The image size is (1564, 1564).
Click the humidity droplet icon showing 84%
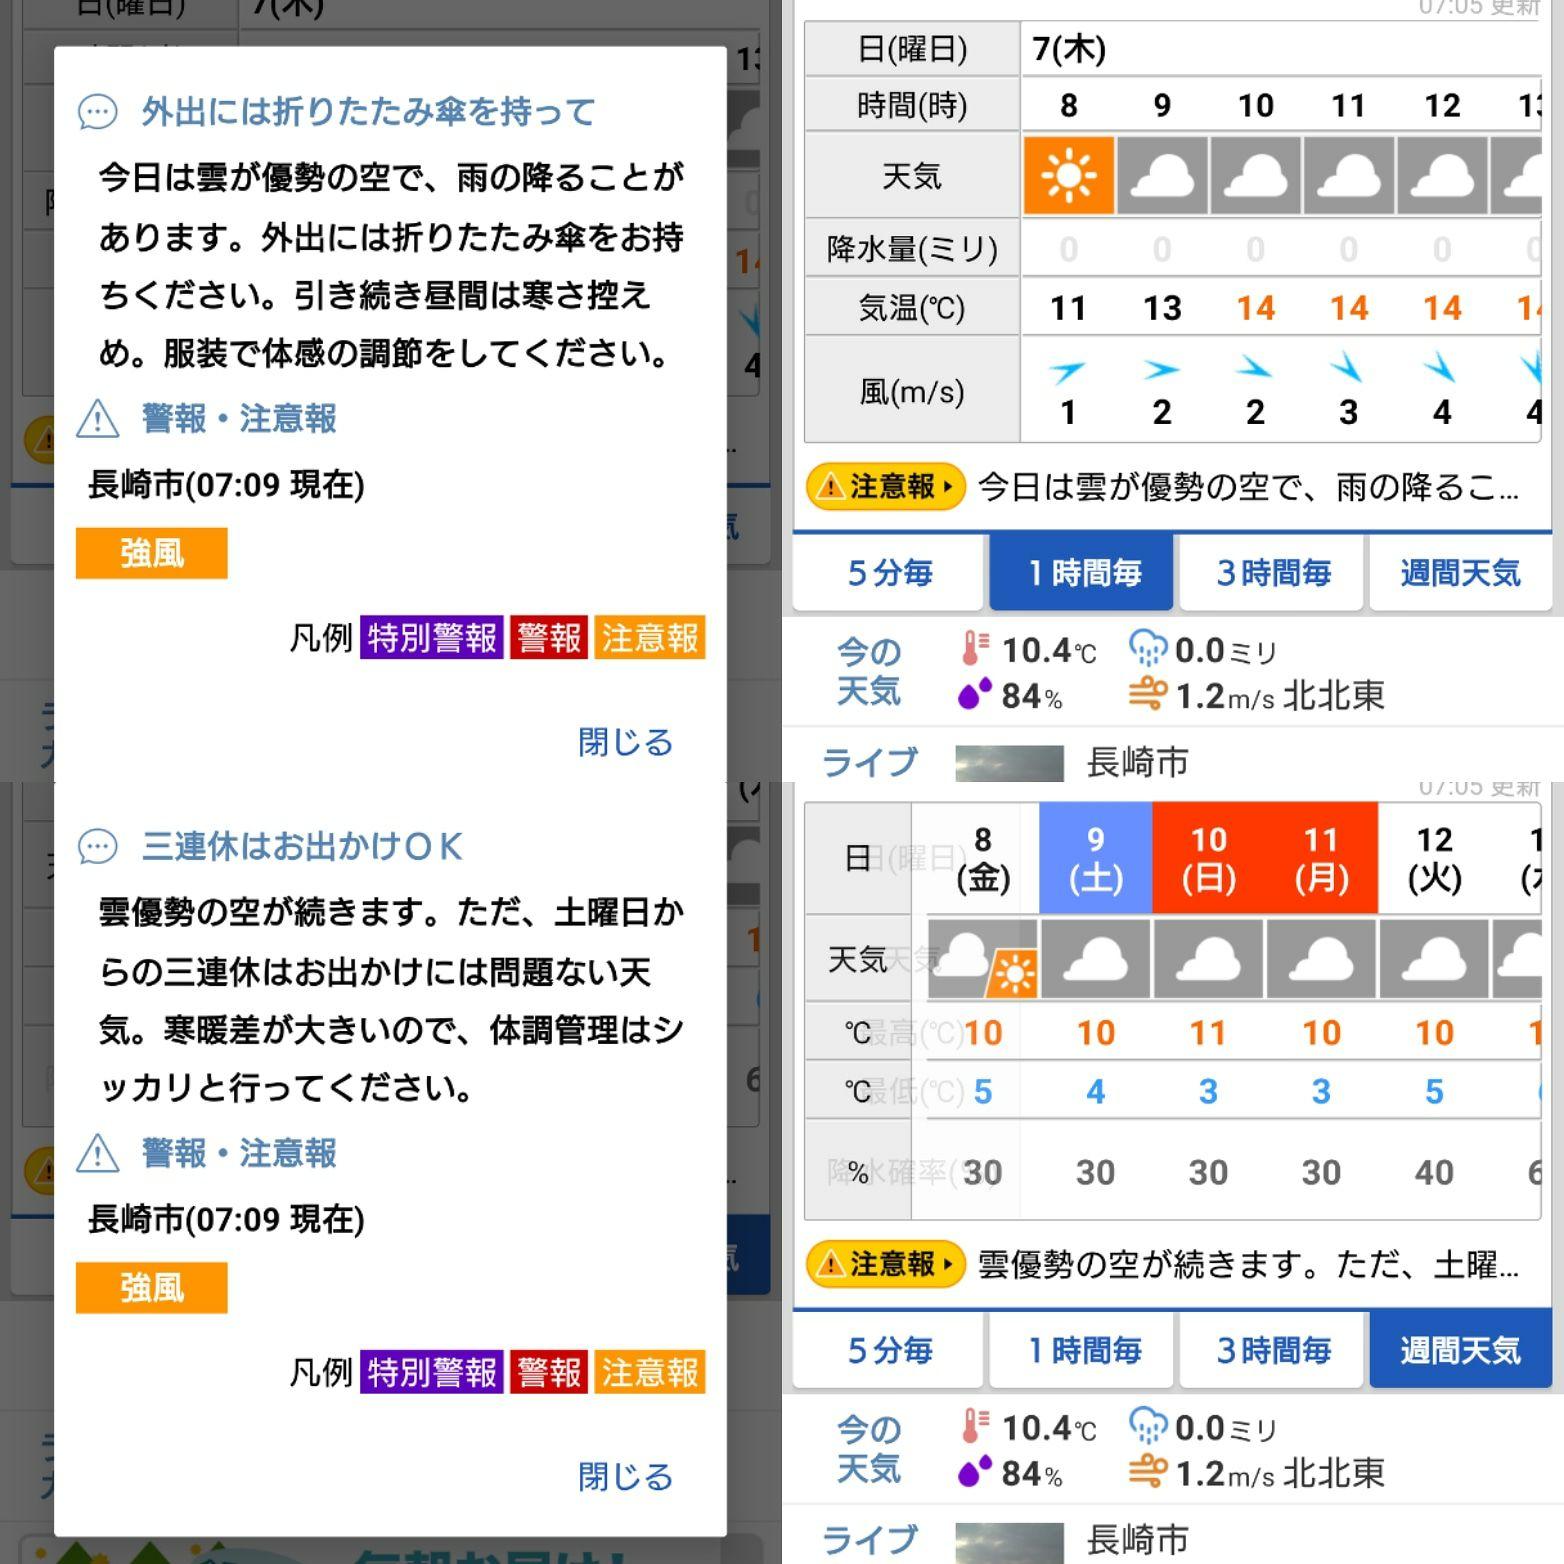(x=975, y=693)
